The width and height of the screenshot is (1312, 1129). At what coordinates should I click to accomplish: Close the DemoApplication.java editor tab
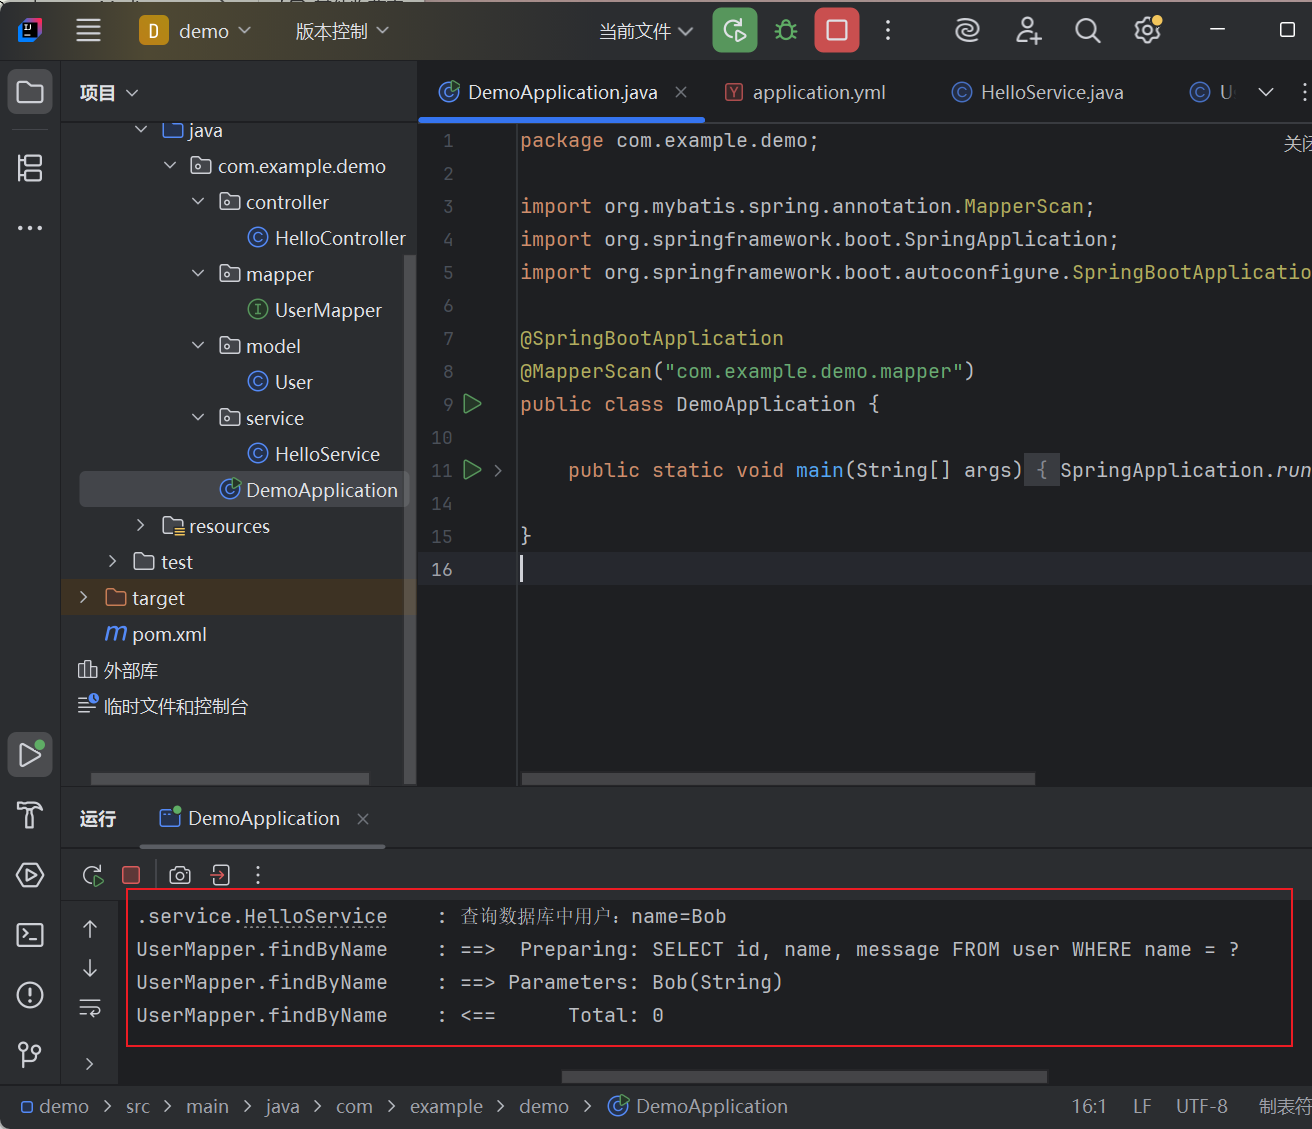tap(681, 92)
